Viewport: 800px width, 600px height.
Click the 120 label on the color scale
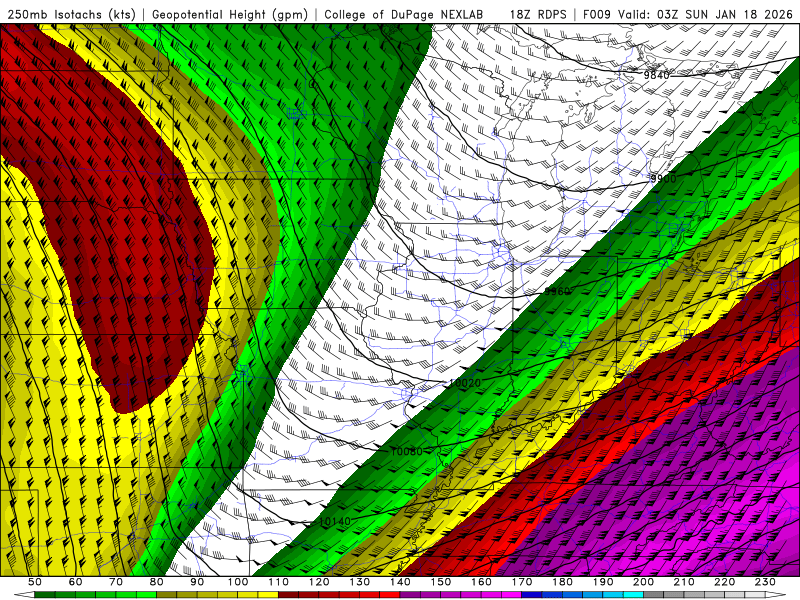(319, 582)
